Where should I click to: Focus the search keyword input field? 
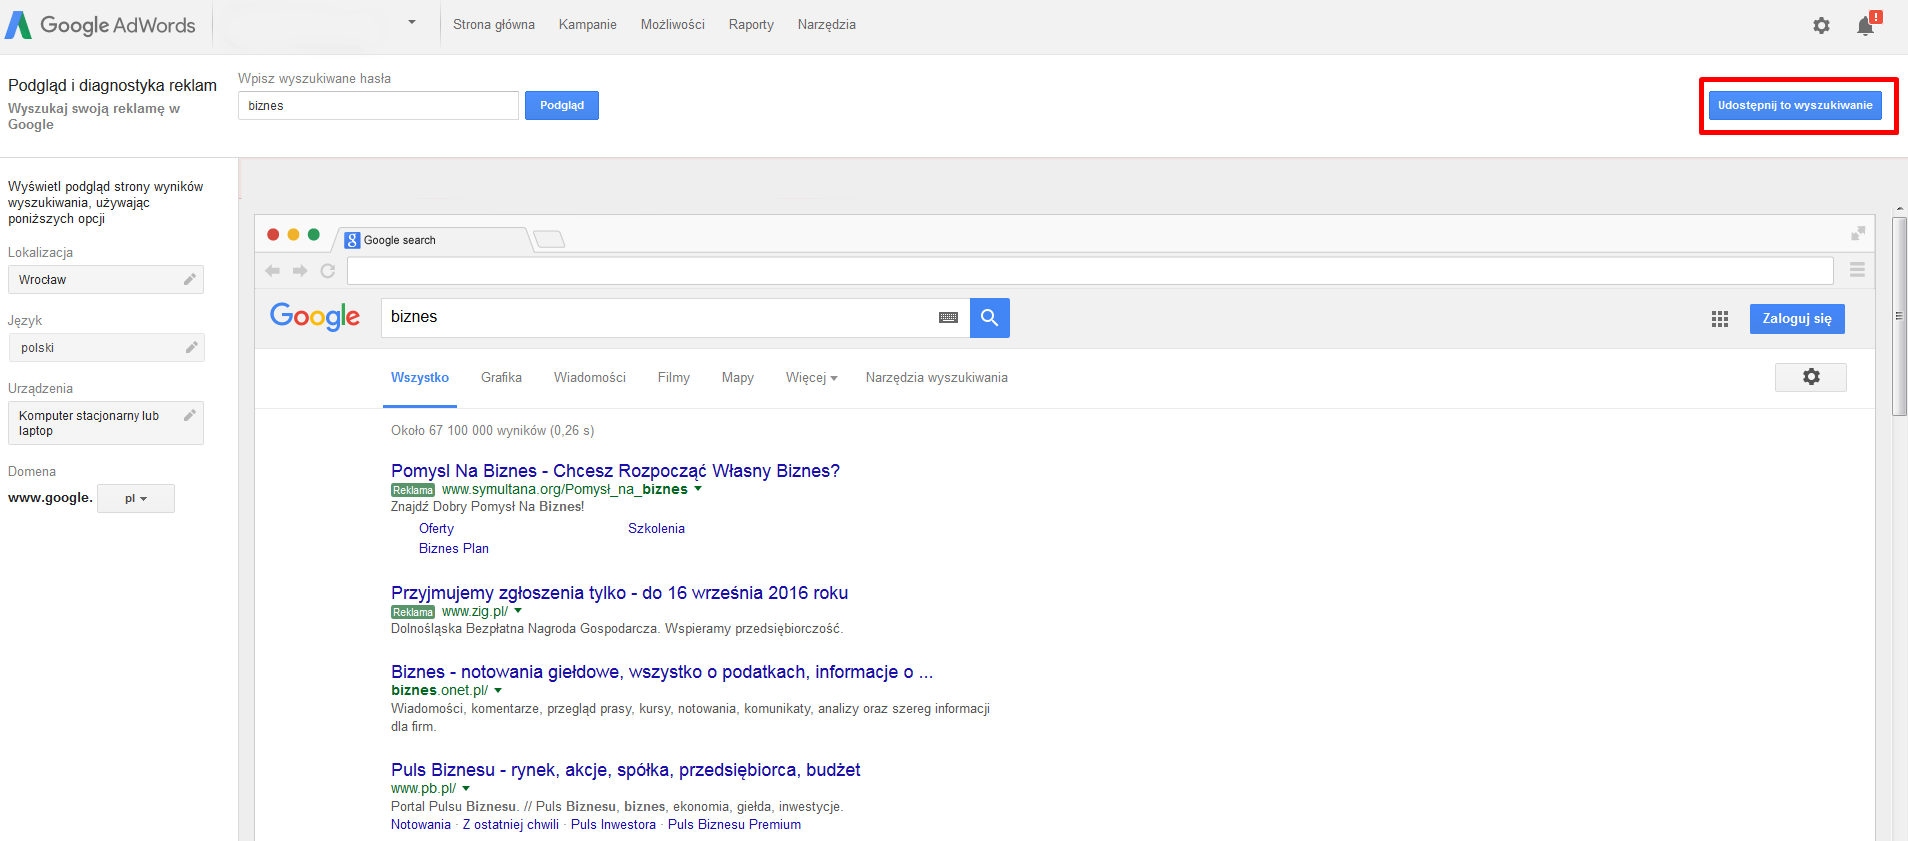pyautogui.click(x=378, y=106)
